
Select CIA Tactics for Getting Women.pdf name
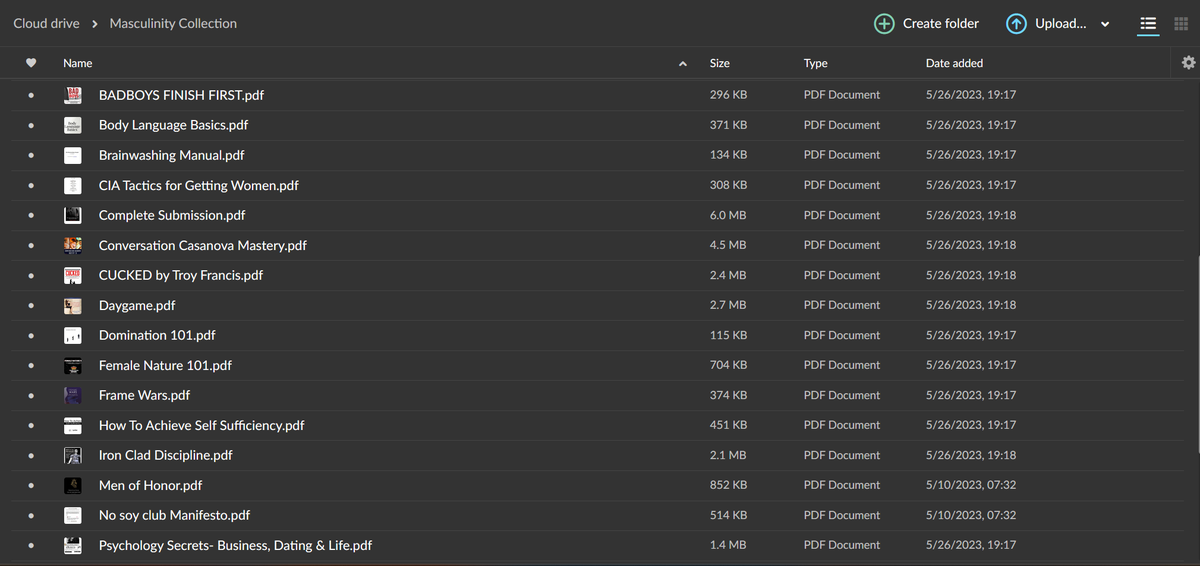(198, 185)
